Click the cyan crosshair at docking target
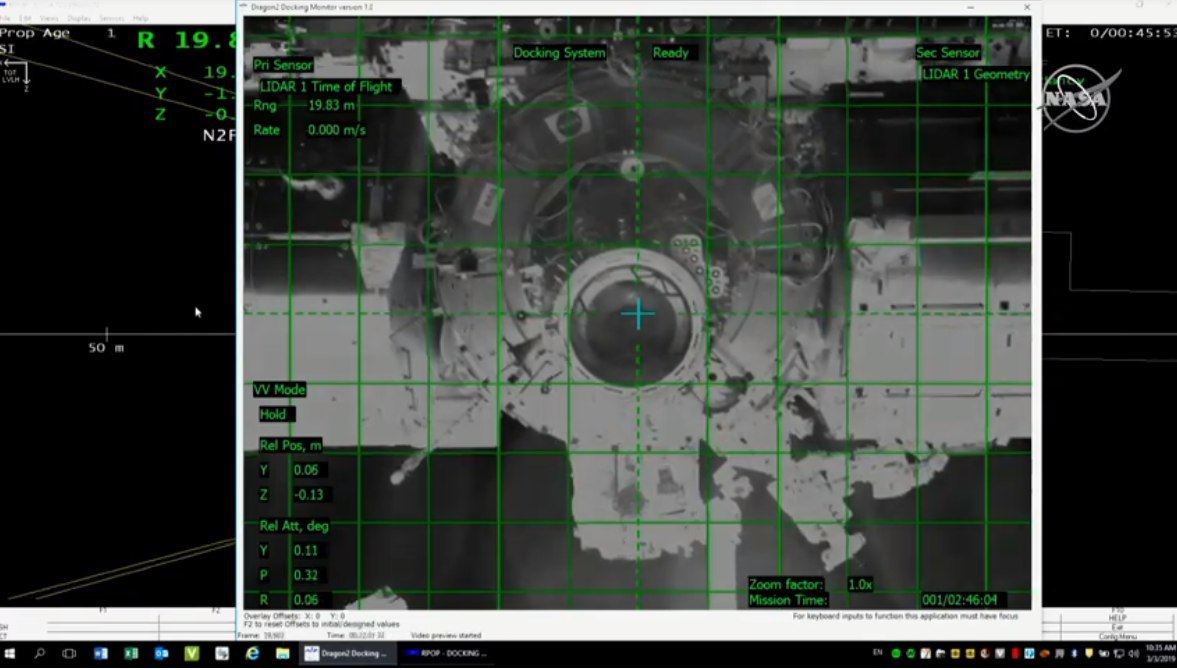1177x670 pixels. [638, 314]
